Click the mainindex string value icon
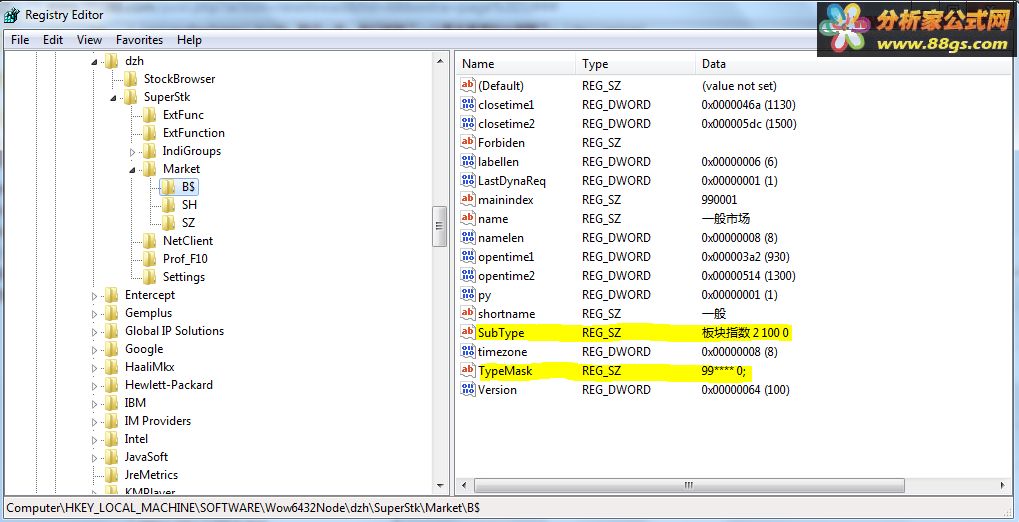 [467, 199]
